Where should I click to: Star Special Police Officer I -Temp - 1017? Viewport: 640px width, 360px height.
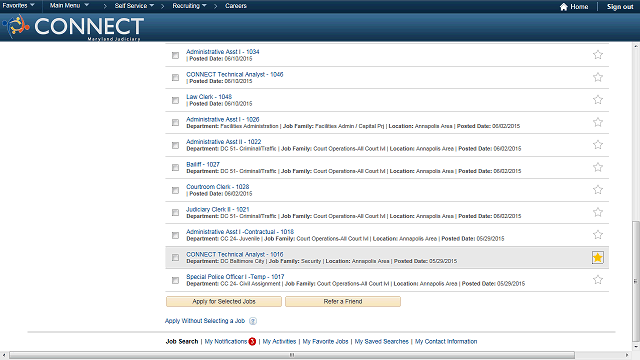pyautogui.click(x=598, y=280)
